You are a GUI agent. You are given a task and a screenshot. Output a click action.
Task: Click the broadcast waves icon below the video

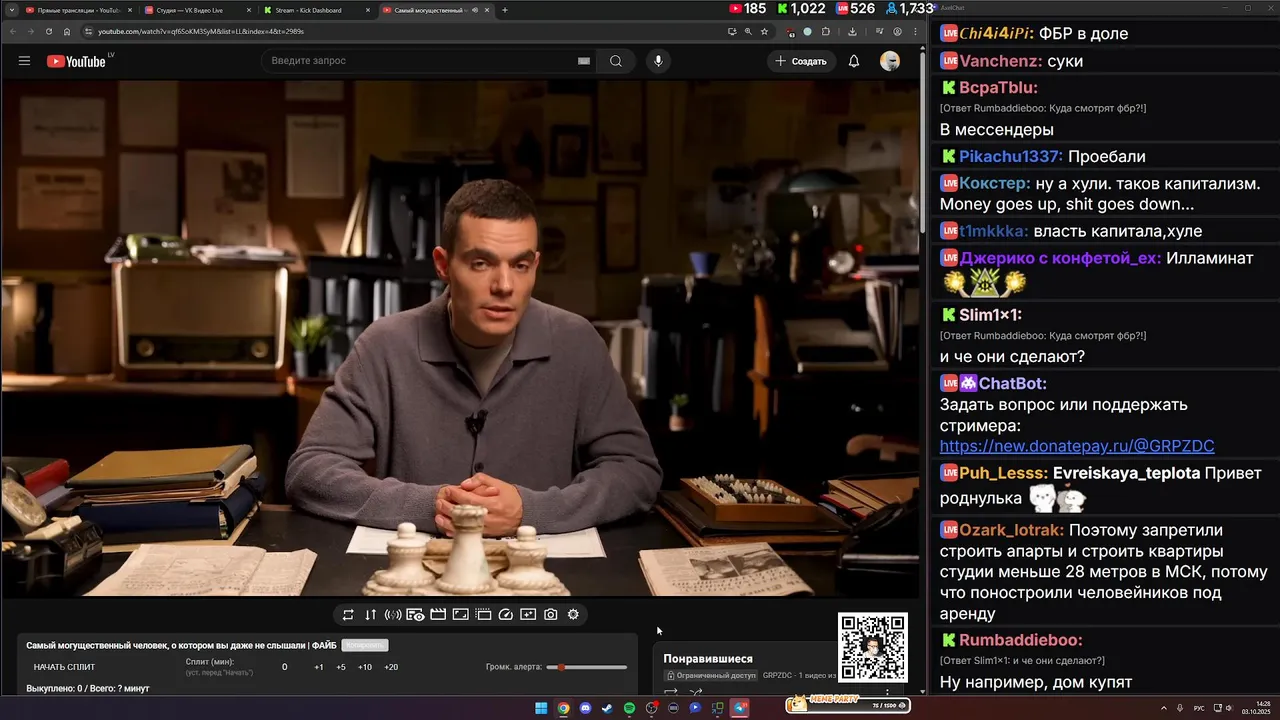click(393, 615)
